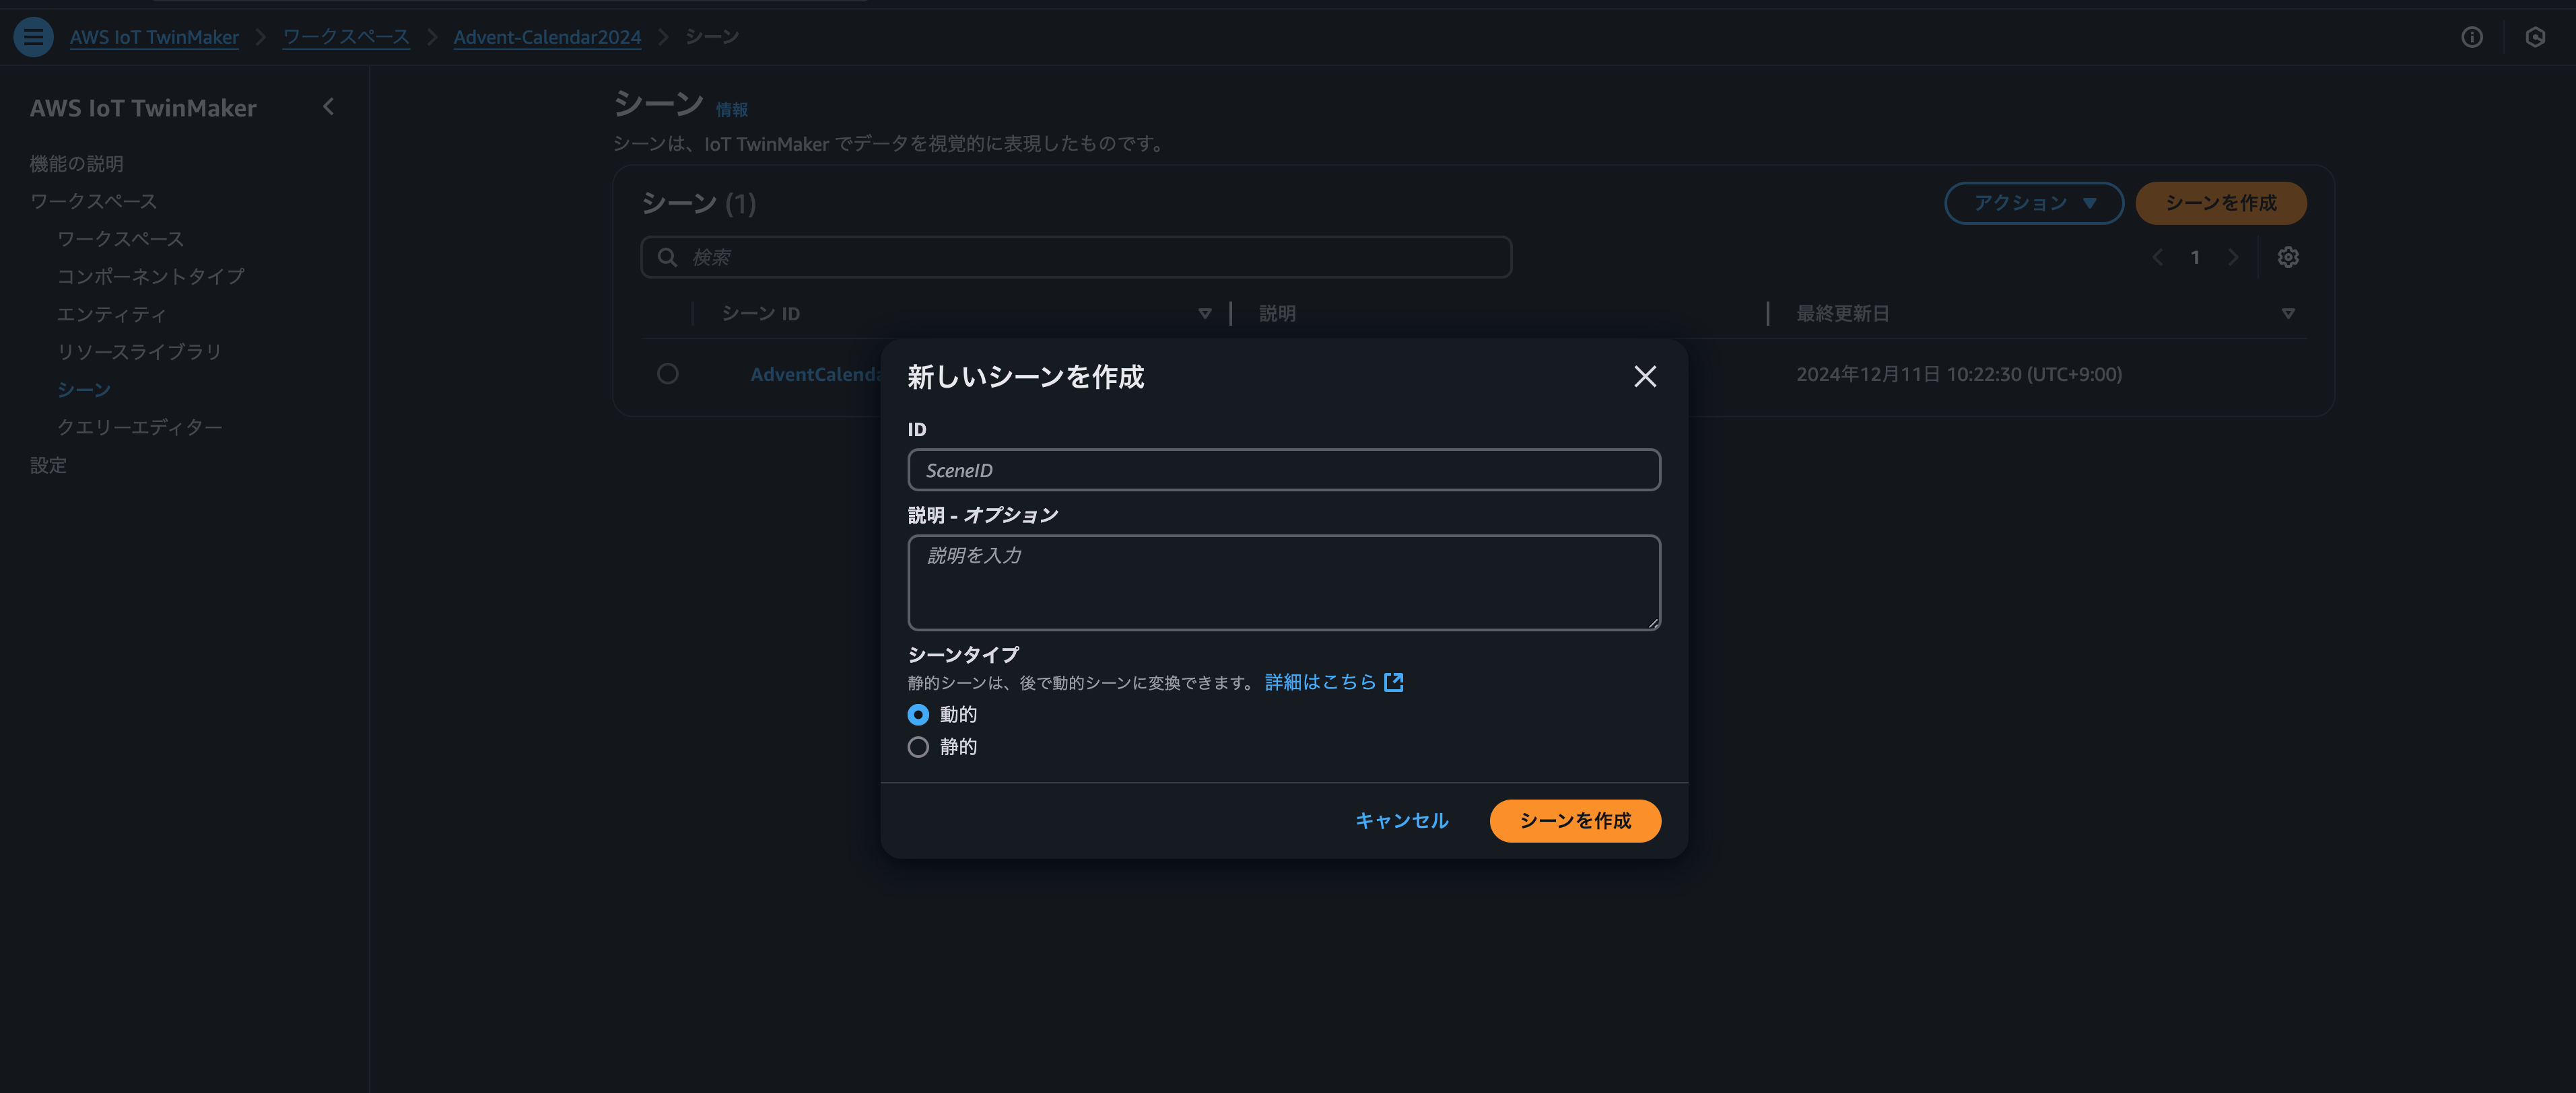Close the 新しいシーンを作成 dialog with X
The width and height of the screenshot is (2576, 1093).
tap(1646, 377)
